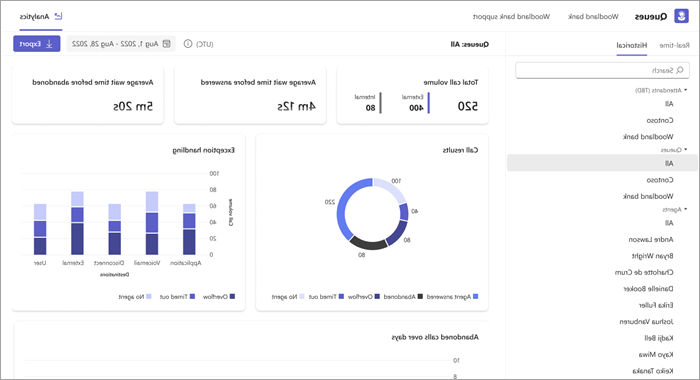Click the Exception handling chart title
This screenshot has height=380, width=700.
pos(204,150)
